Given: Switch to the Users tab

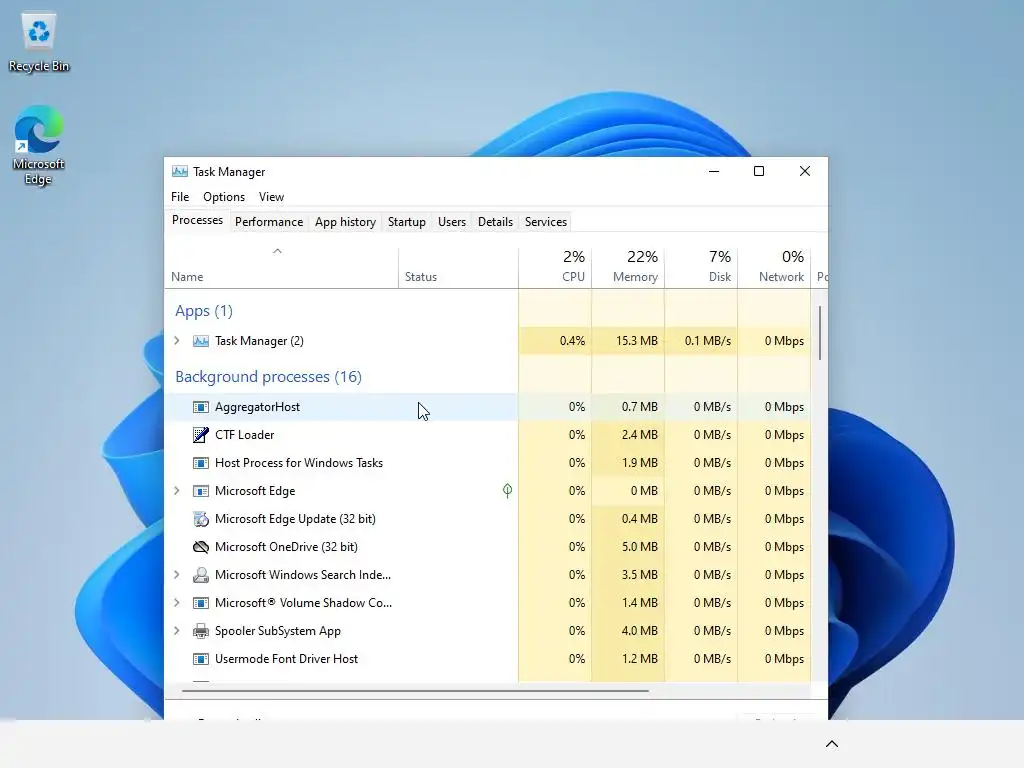Looking at the screenshot, I should [452, 222].
